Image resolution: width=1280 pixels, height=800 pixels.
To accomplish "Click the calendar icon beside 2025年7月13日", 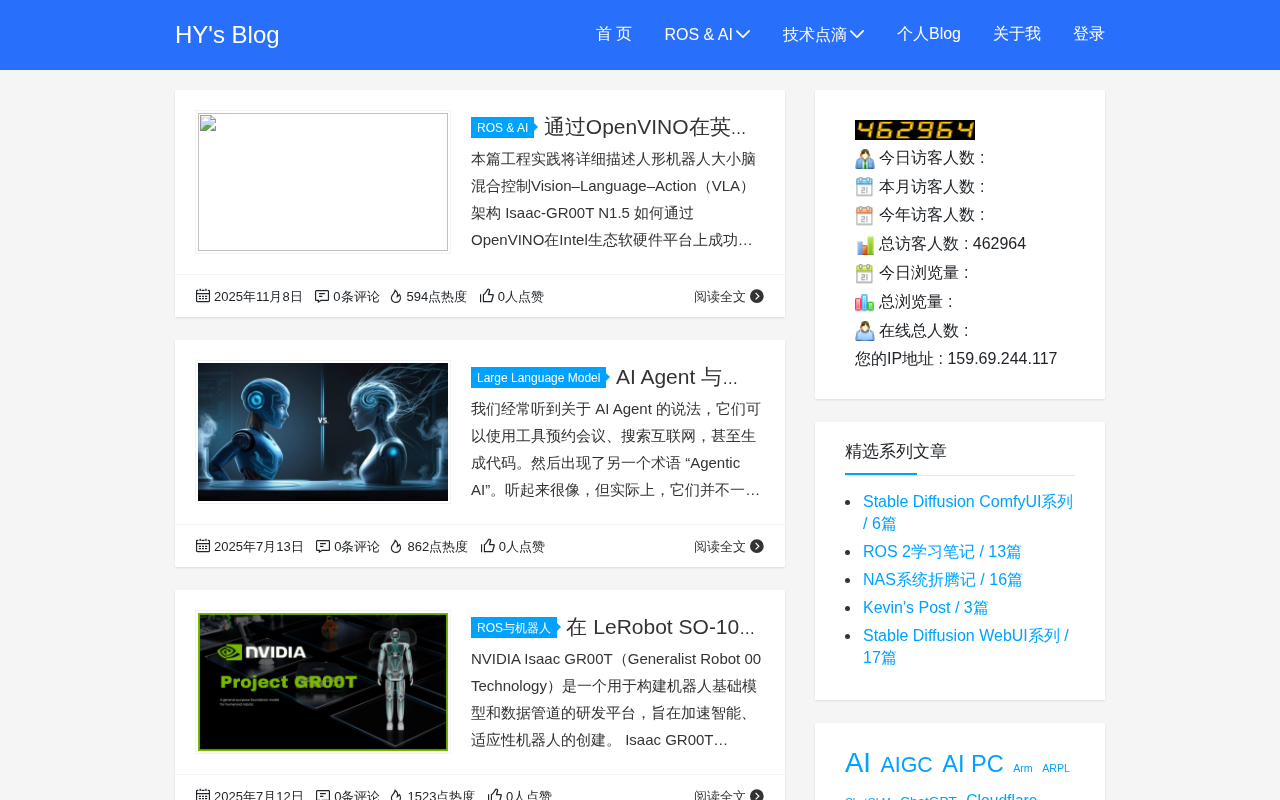I will [x=203, y=546].
